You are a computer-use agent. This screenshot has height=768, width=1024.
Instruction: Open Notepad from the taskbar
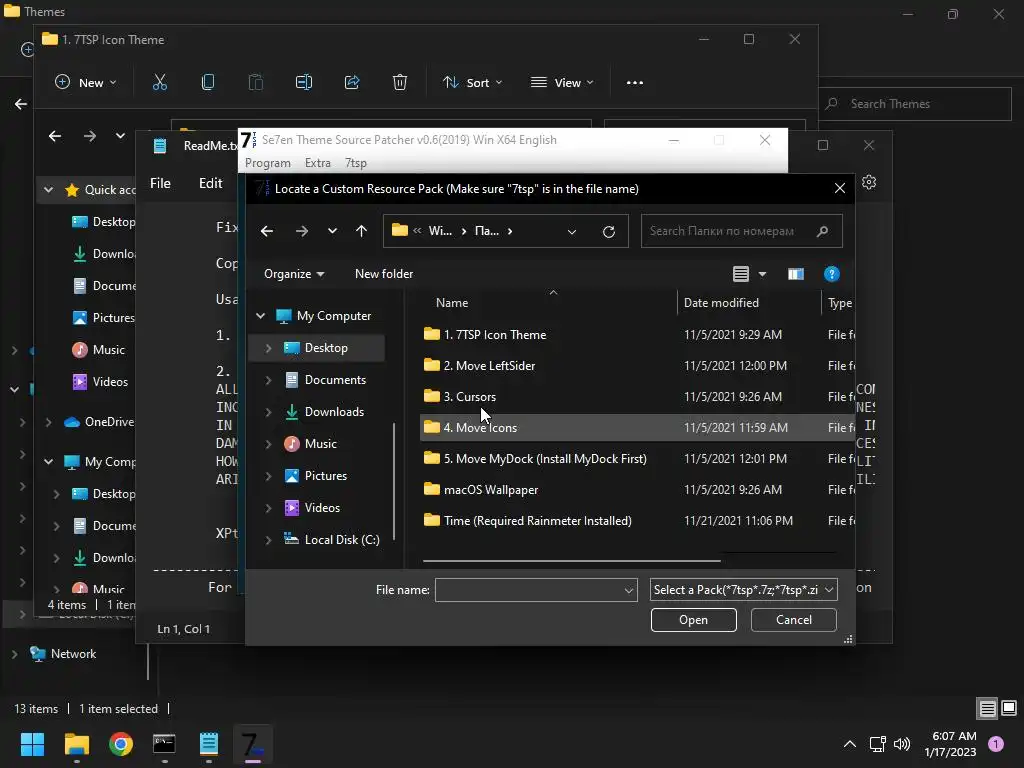pos(208,744)
